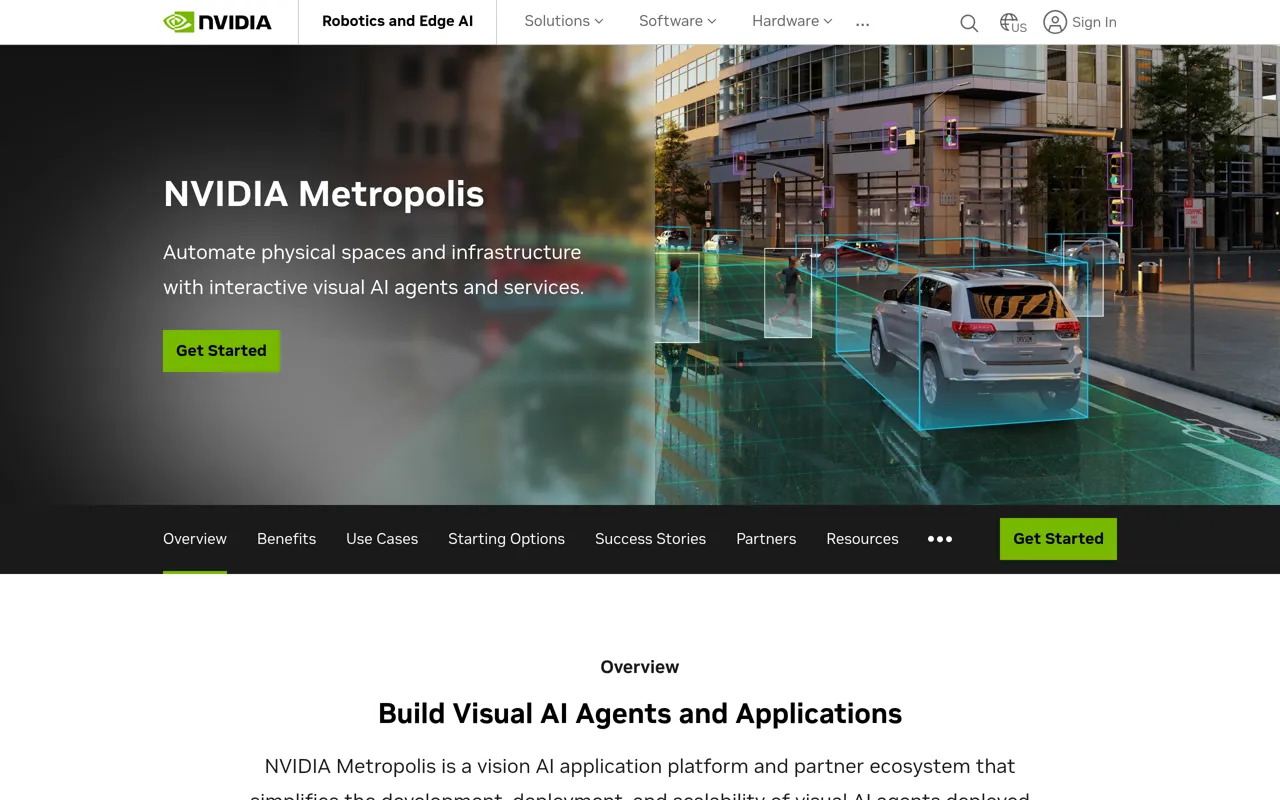Go to the Benefits tab
Image resolution: width=1280 pixels, height=800 pixels.
286,539
